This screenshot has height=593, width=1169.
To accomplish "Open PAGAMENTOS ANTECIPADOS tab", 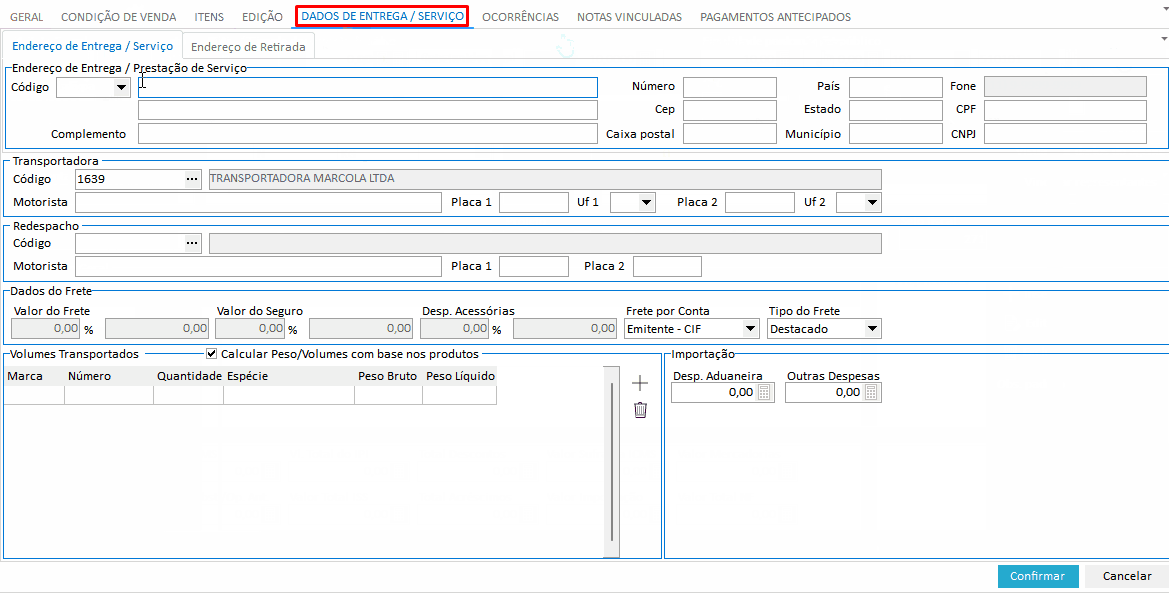I will [775, 16].
